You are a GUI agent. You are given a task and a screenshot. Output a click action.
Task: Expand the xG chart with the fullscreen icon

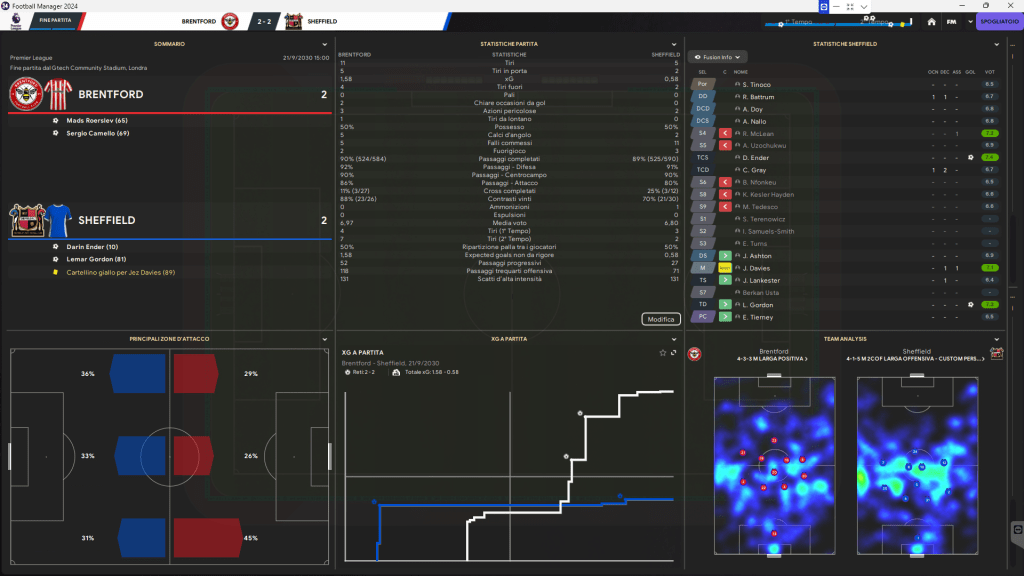coord(673,353)
